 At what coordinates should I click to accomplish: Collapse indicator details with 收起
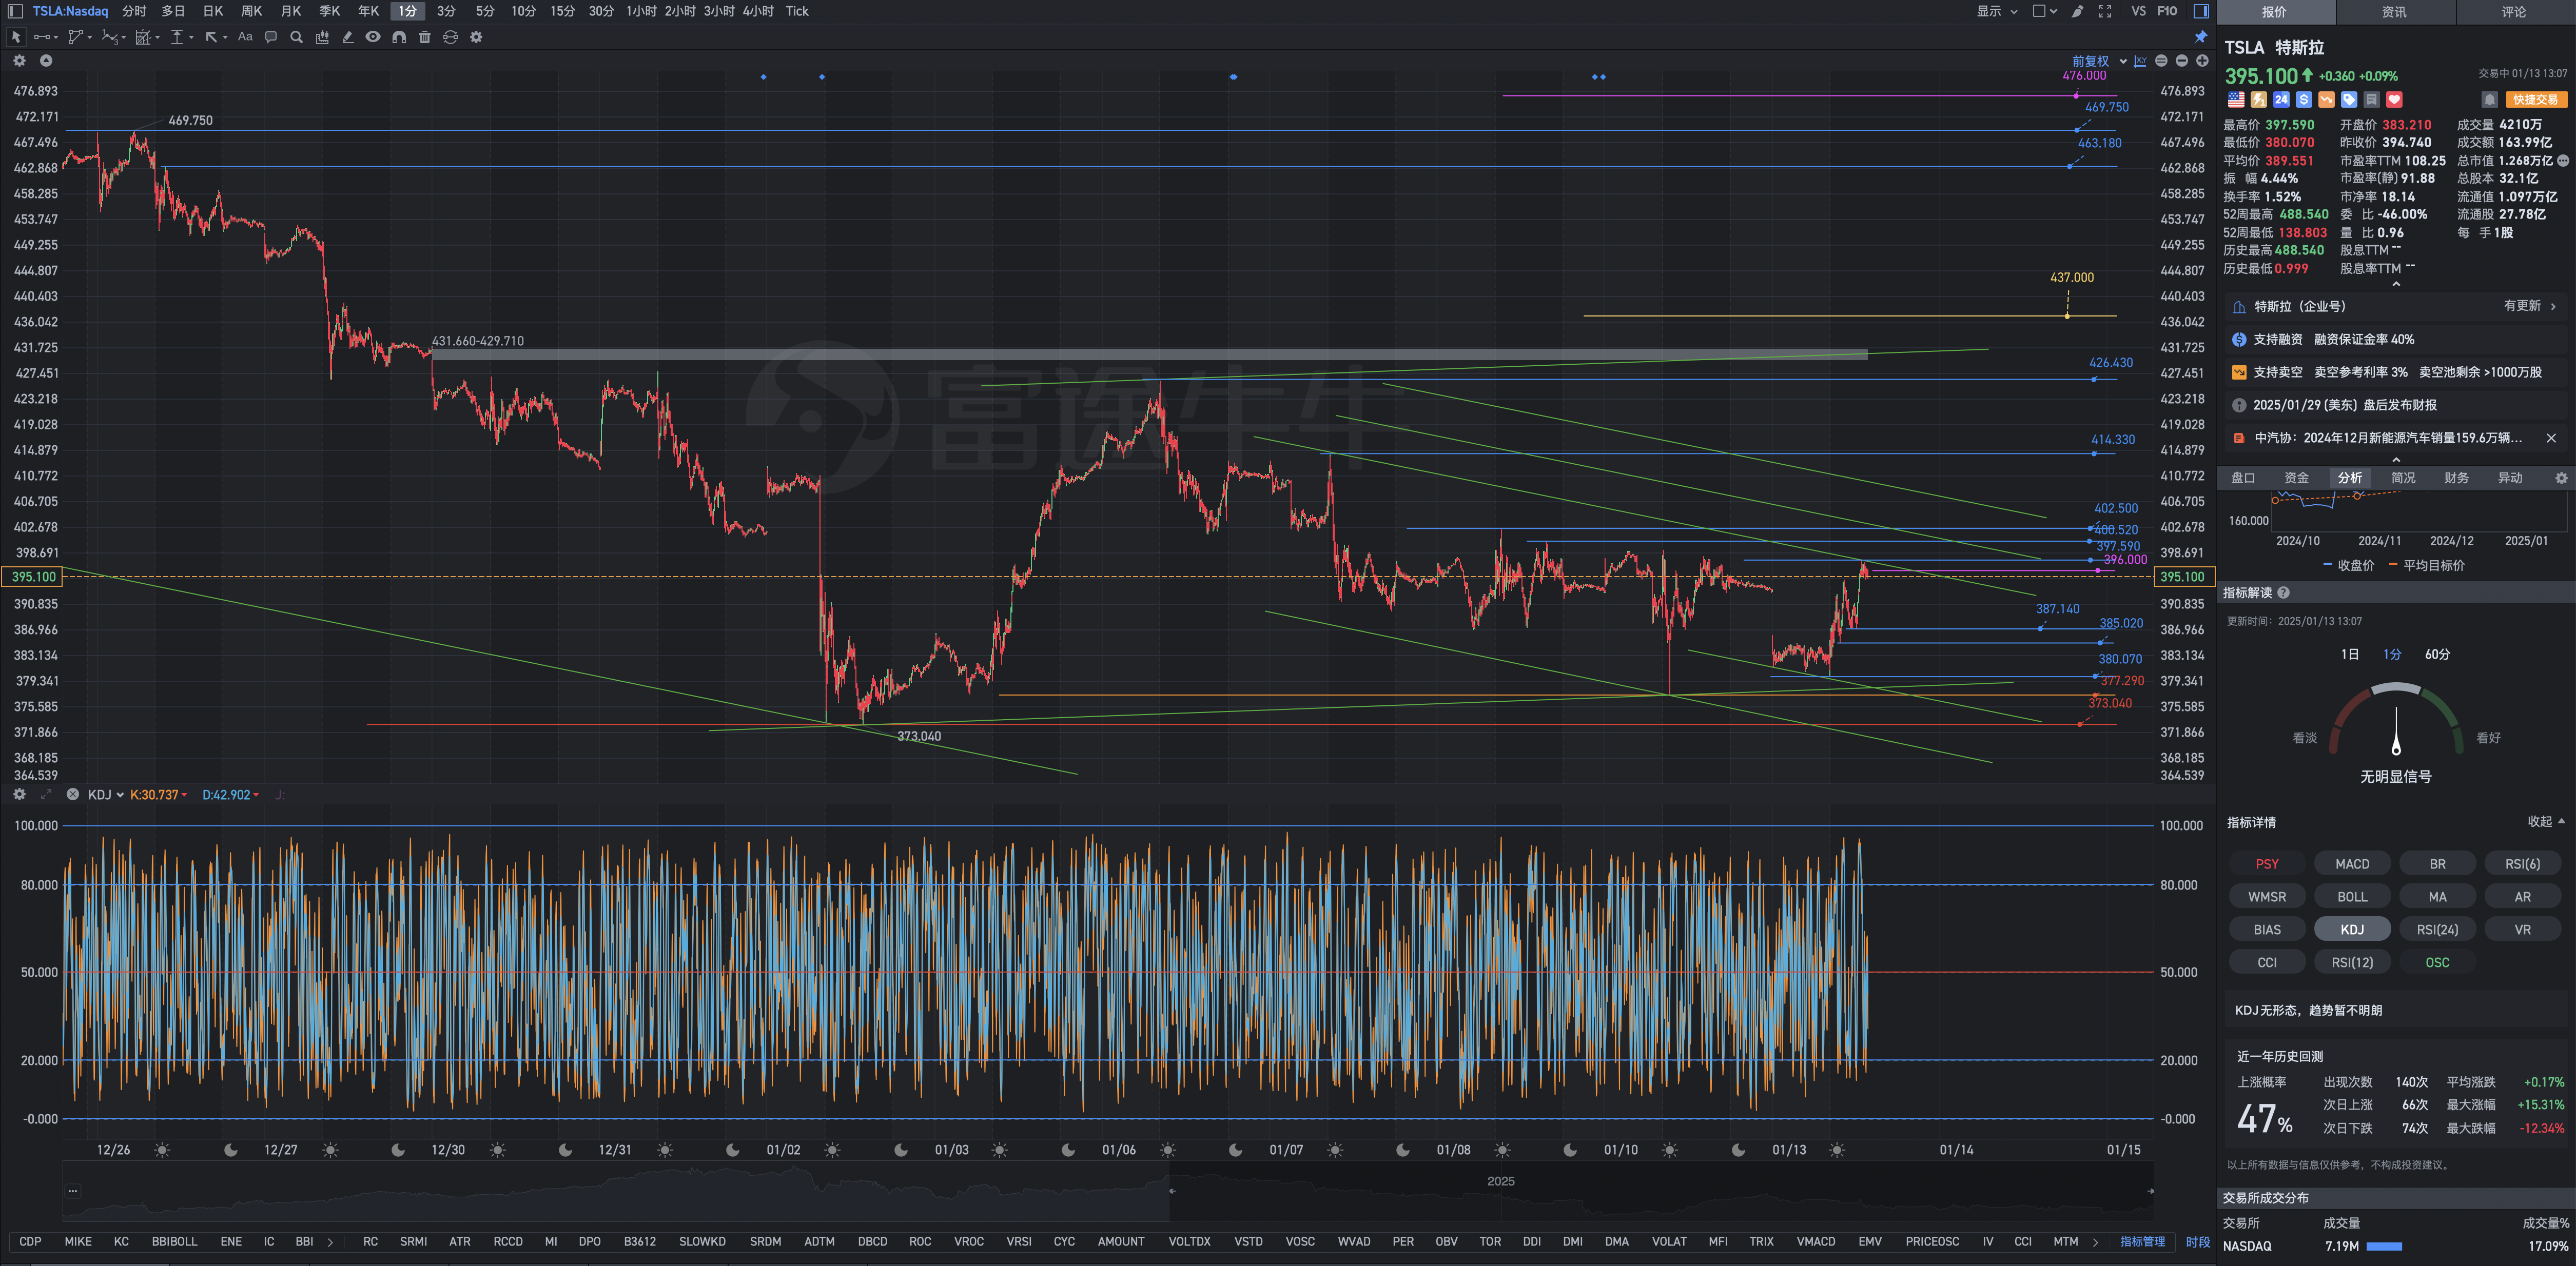point(2546,821)
